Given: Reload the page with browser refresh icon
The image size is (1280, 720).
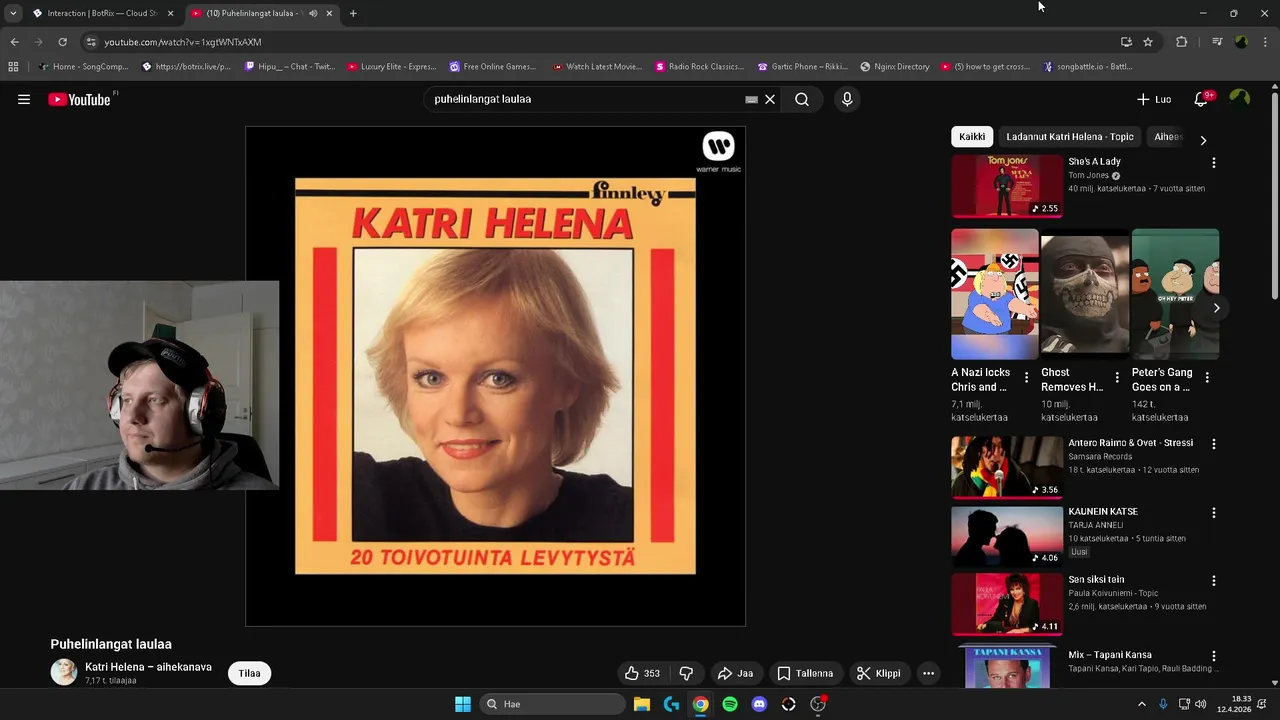Looking at the screenshot, I should point(62,42).
